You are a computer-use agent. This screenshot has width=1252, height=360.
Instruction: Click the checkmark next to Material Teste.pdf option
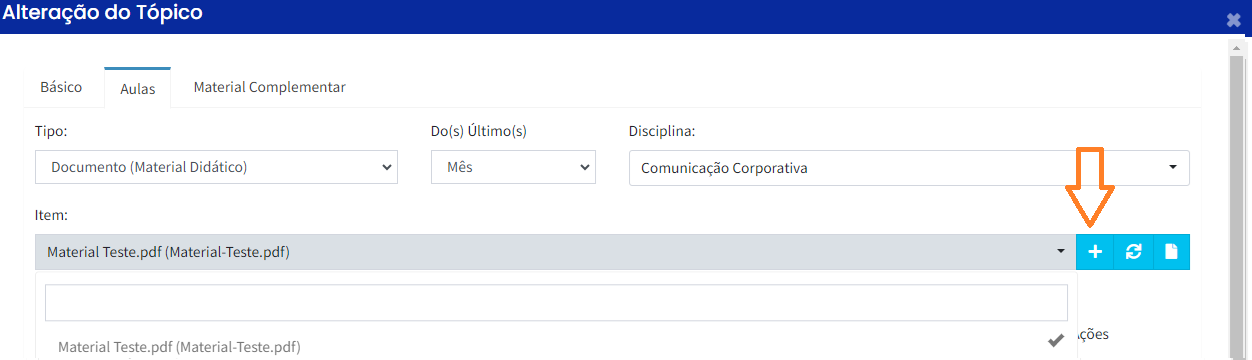(1055, 341)
